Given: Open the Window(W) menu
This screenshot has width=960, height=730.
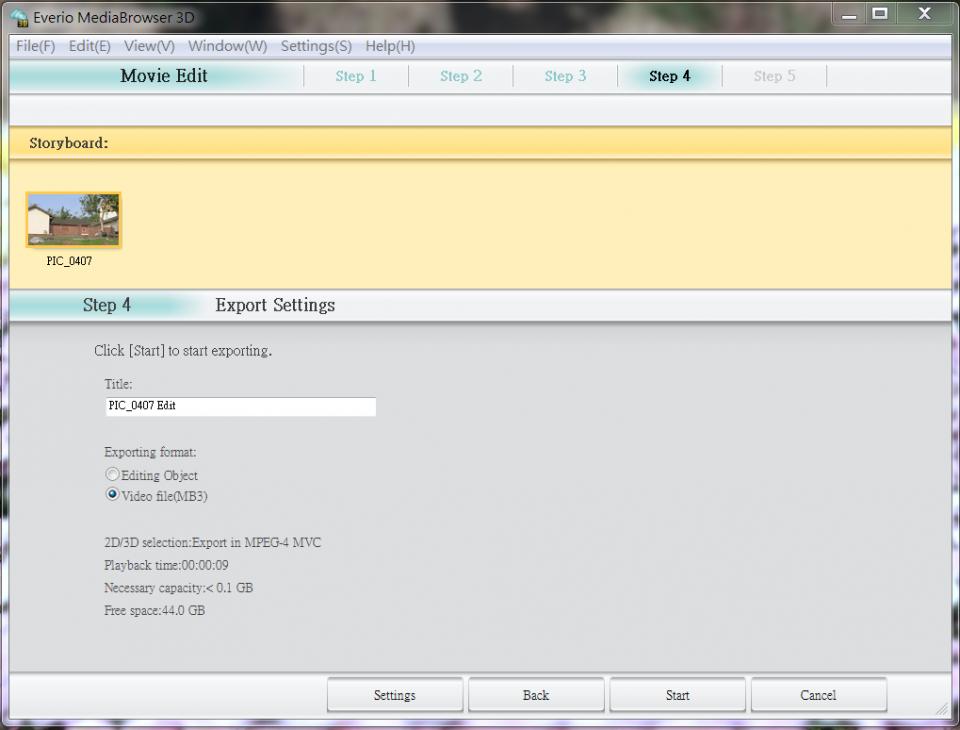Looking at the screenshot, I should (x=227, y=46).
